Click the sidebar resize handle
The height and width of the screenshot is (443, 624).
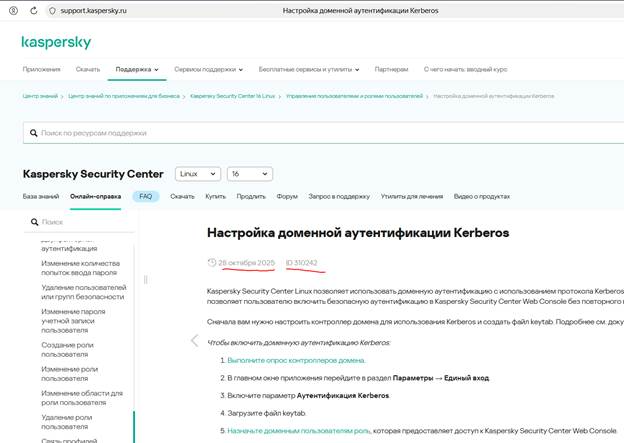pos(146,280)
